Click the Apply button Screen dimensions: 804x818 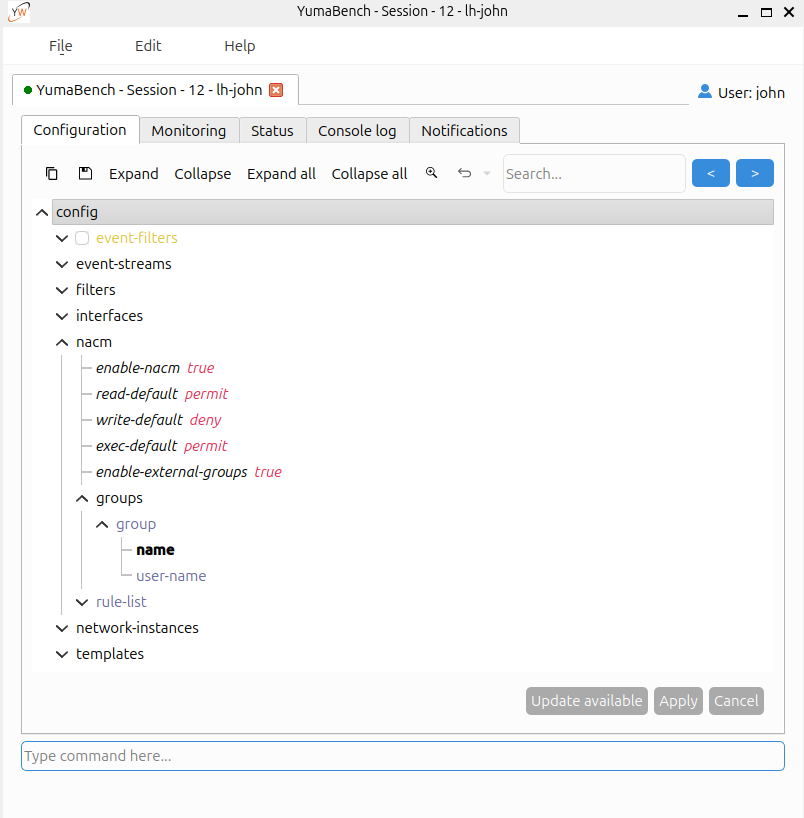[678, 701]
